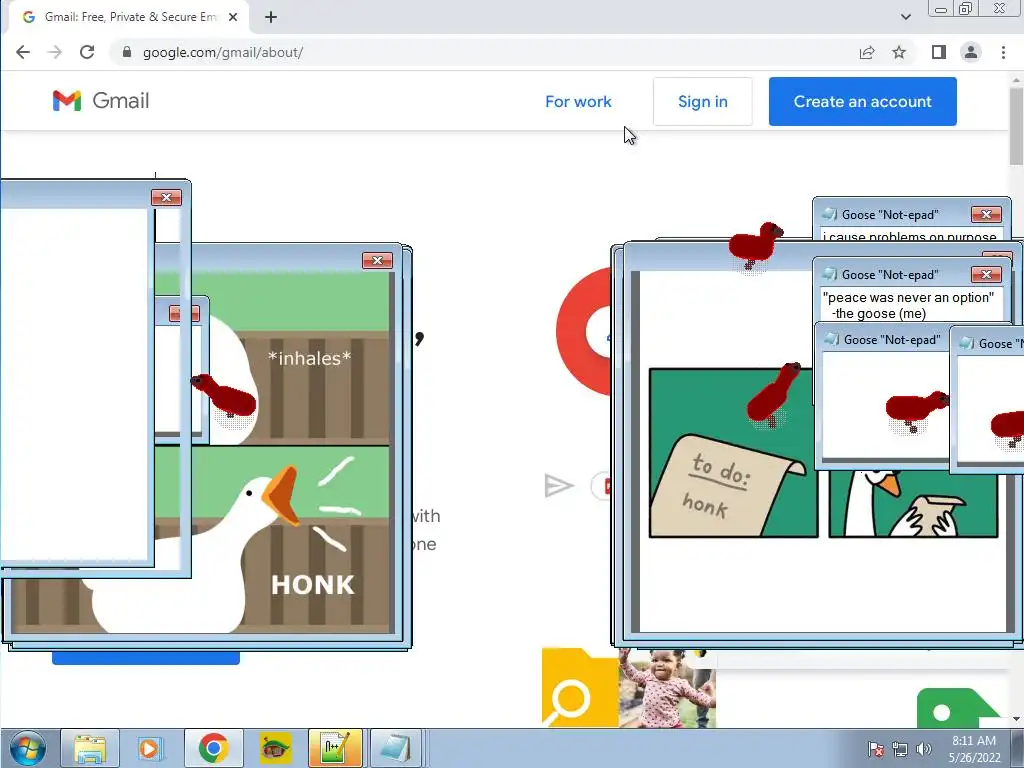Open Chrome three-dot menu

point(1003,52)
